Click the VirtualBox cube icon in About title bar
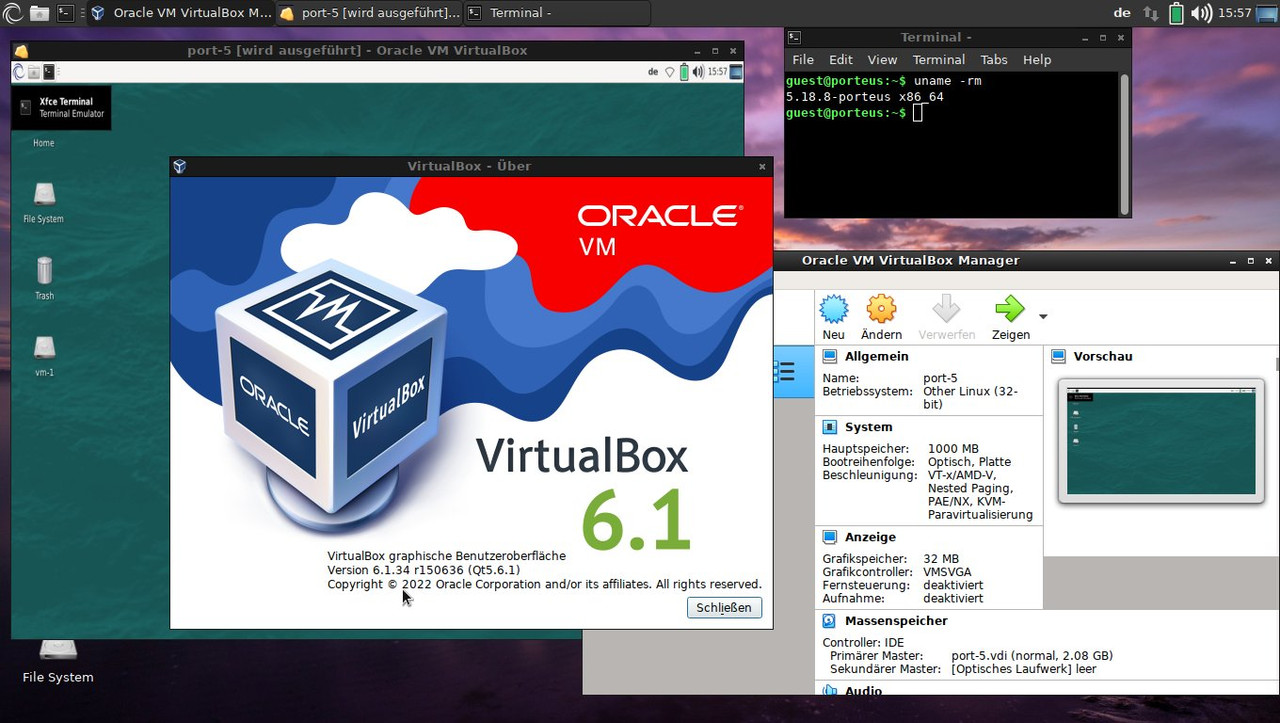Screen dimensions: 1280x723 [x=179, y=166]
